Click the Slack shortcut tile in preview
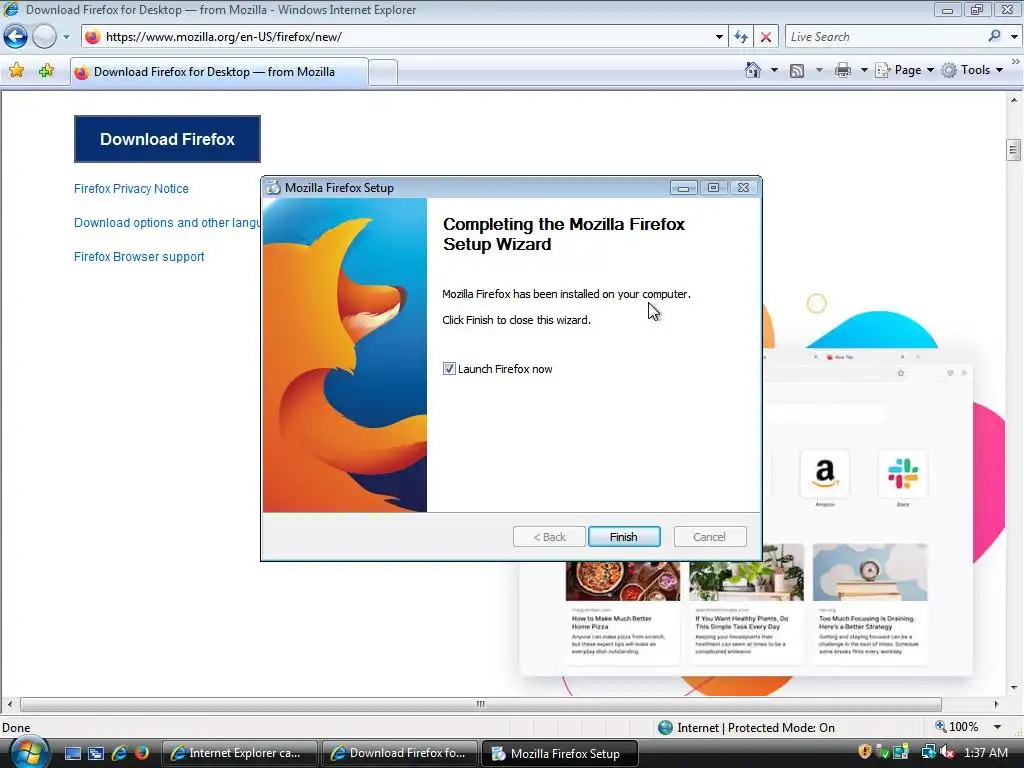This screenshot has width=1024, height=768. [x=903, y=473]
